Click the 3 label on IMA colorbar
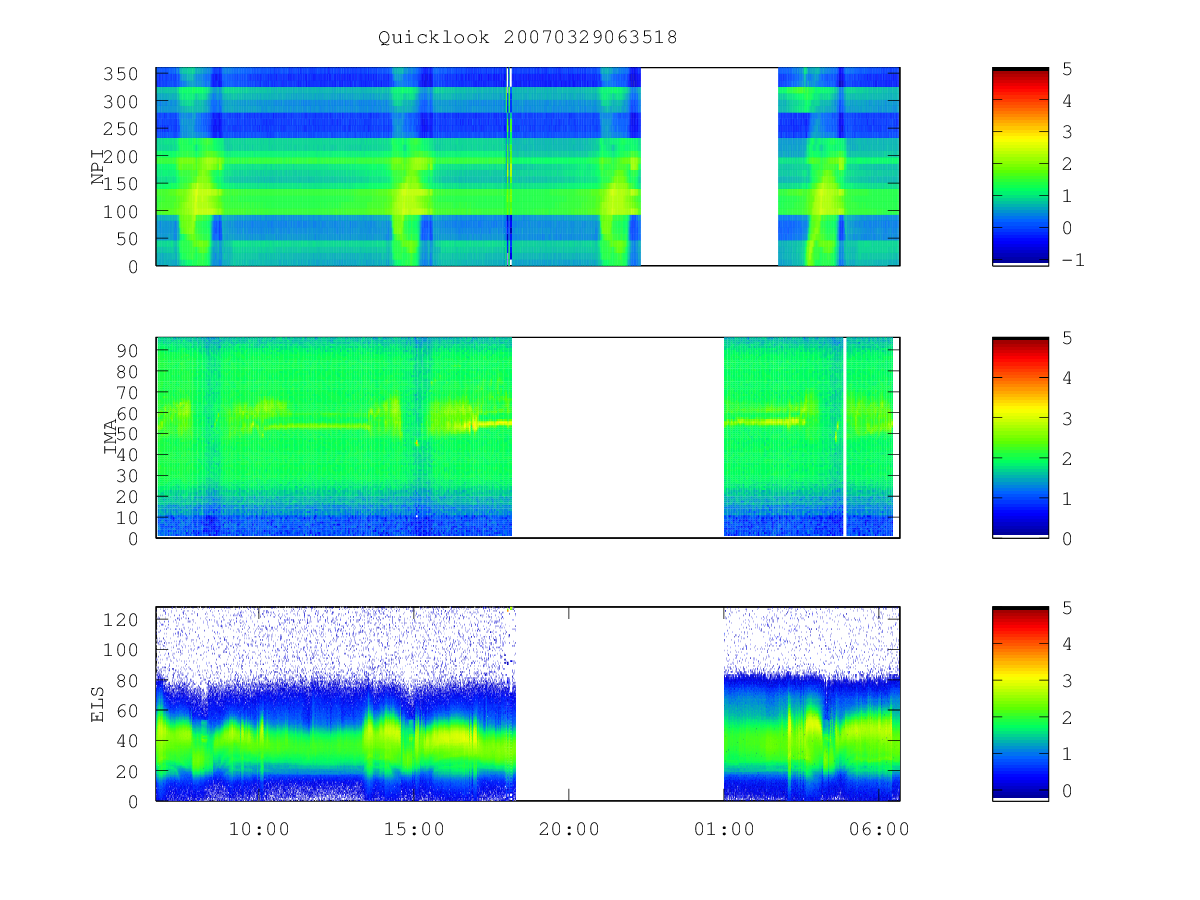 pyautogui.click(x=1067, y=418)
